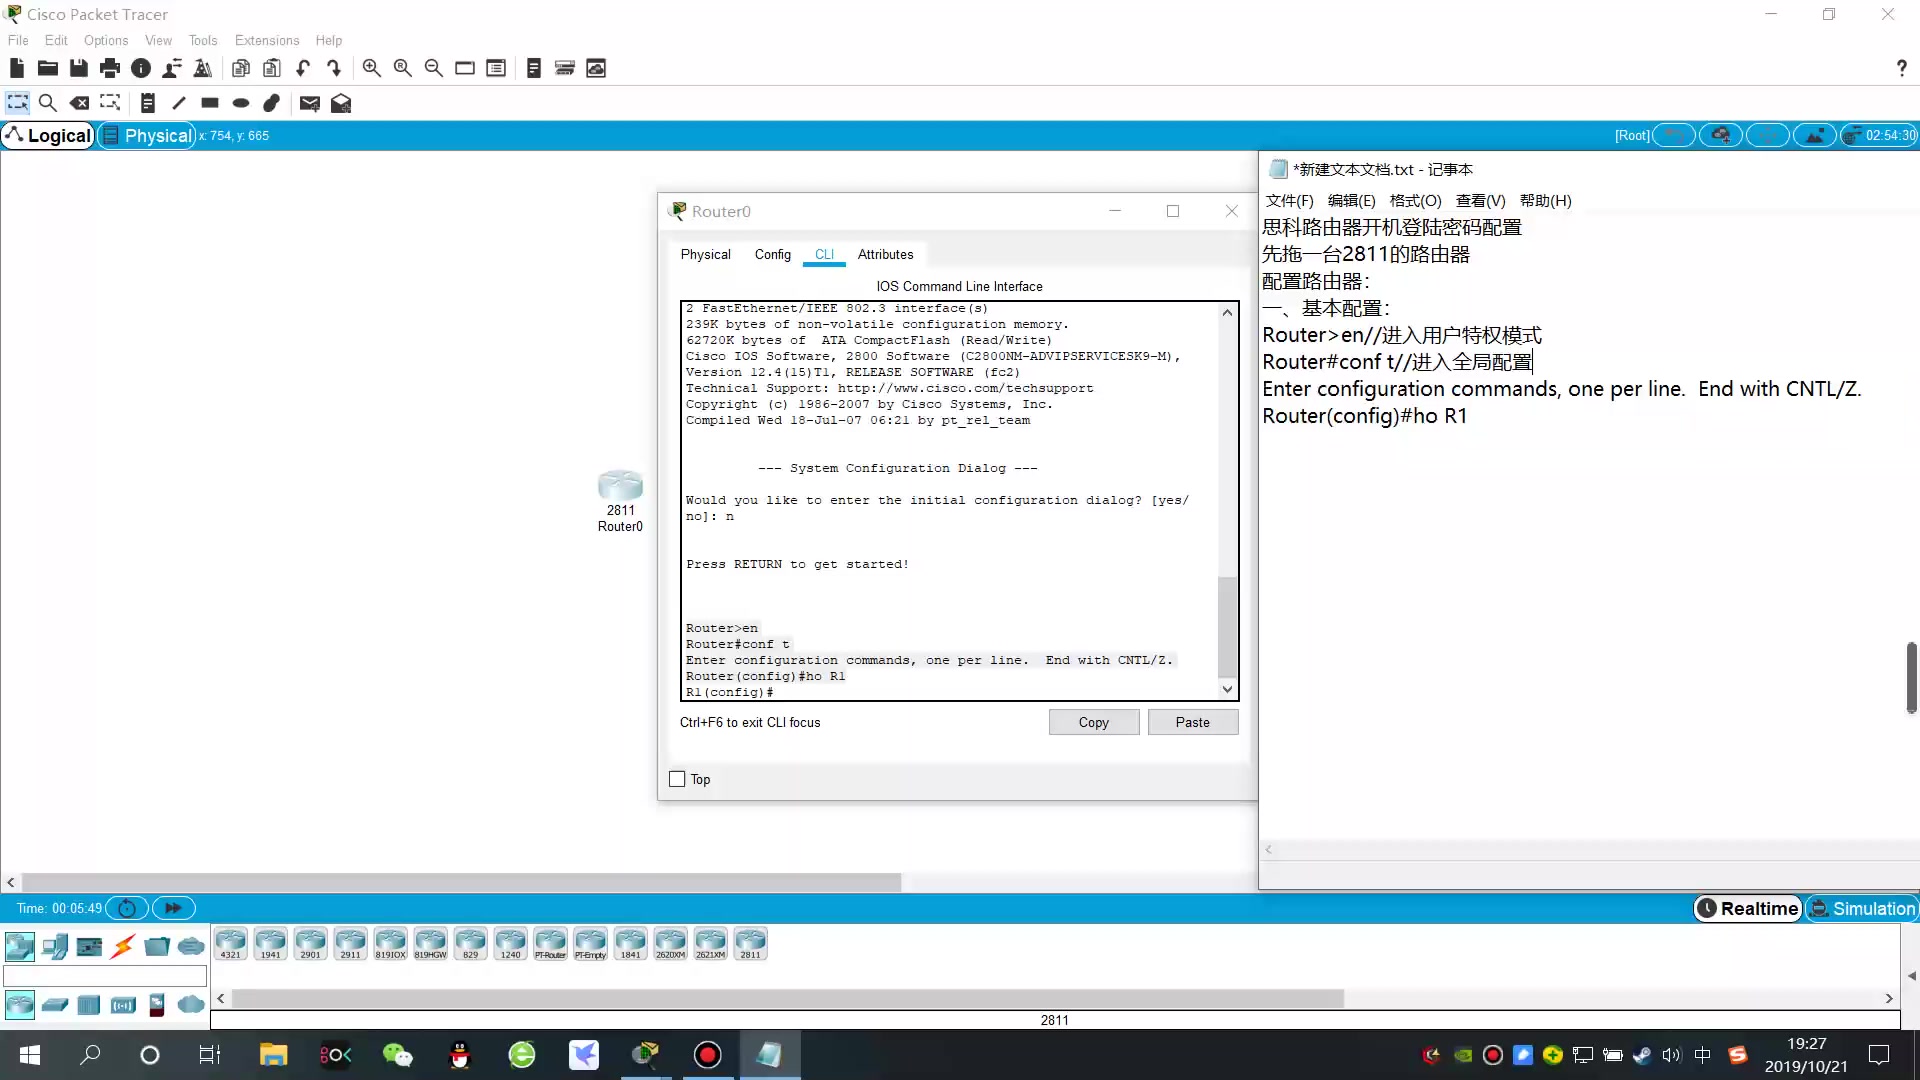Choose the Connections lightning bolt category

123,946
